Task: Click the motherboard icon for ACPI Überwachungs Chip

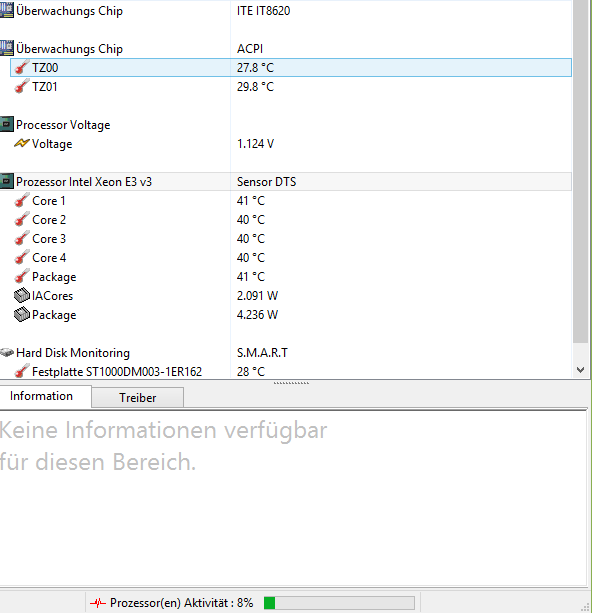Action: 7,48
